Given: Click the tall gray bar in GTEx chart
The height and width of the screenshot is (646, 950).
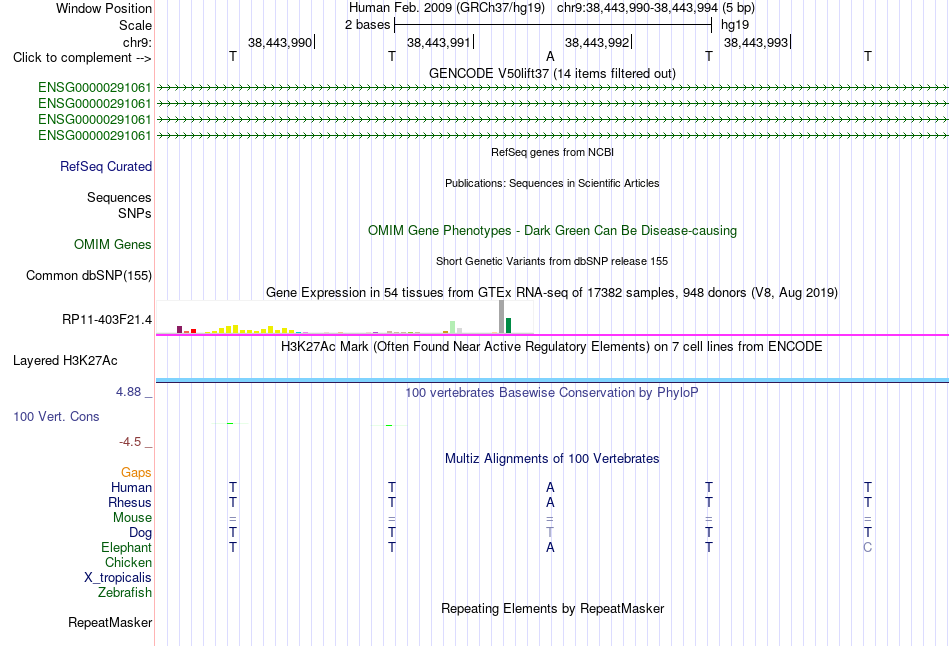Looking at the screenshot, I should coord(502,317).
